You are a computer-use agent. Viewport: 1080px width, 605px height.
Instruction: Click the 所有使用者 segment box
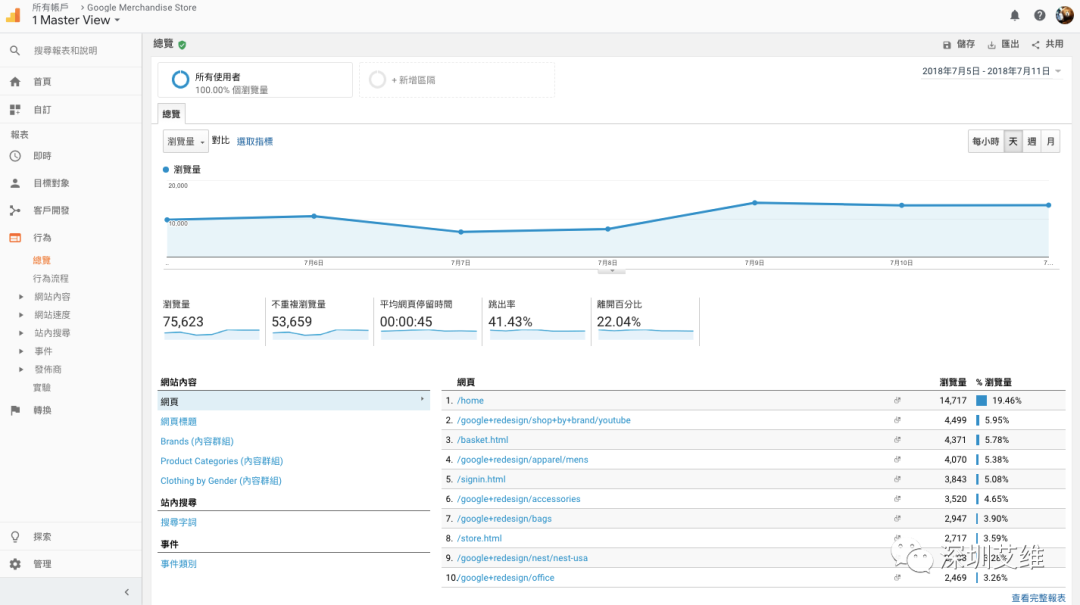(255, 81)
